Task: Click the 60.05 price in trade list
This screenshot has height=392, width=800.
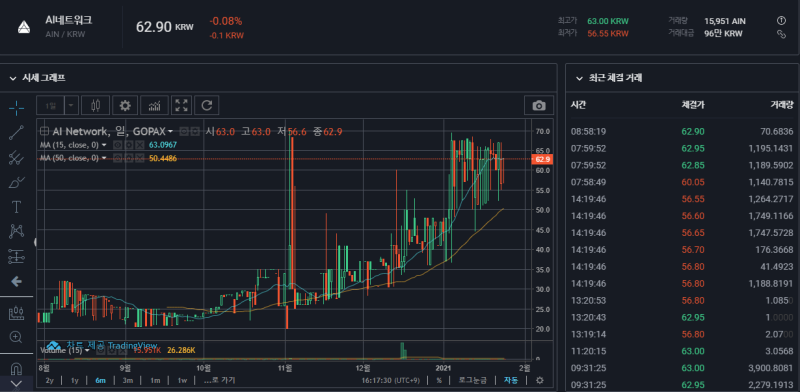Action: click(693, 182)
